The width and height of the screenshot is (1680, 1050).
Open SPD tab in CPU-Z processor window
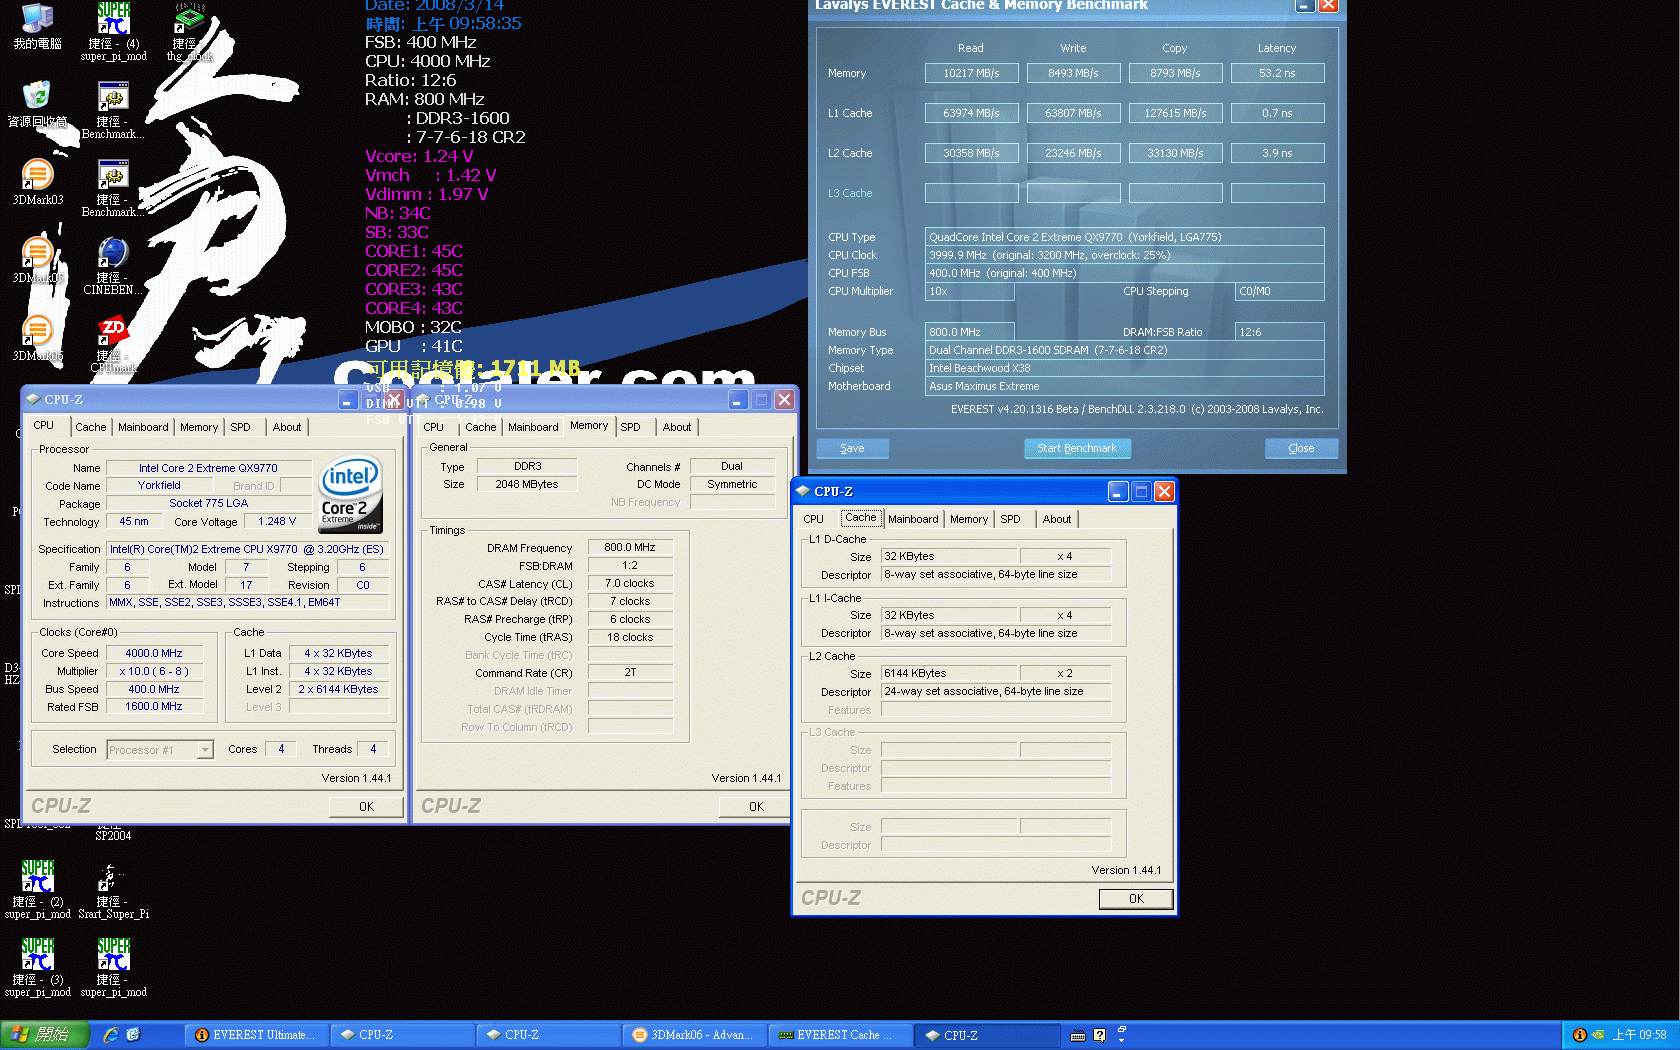[x=241, y=427]
